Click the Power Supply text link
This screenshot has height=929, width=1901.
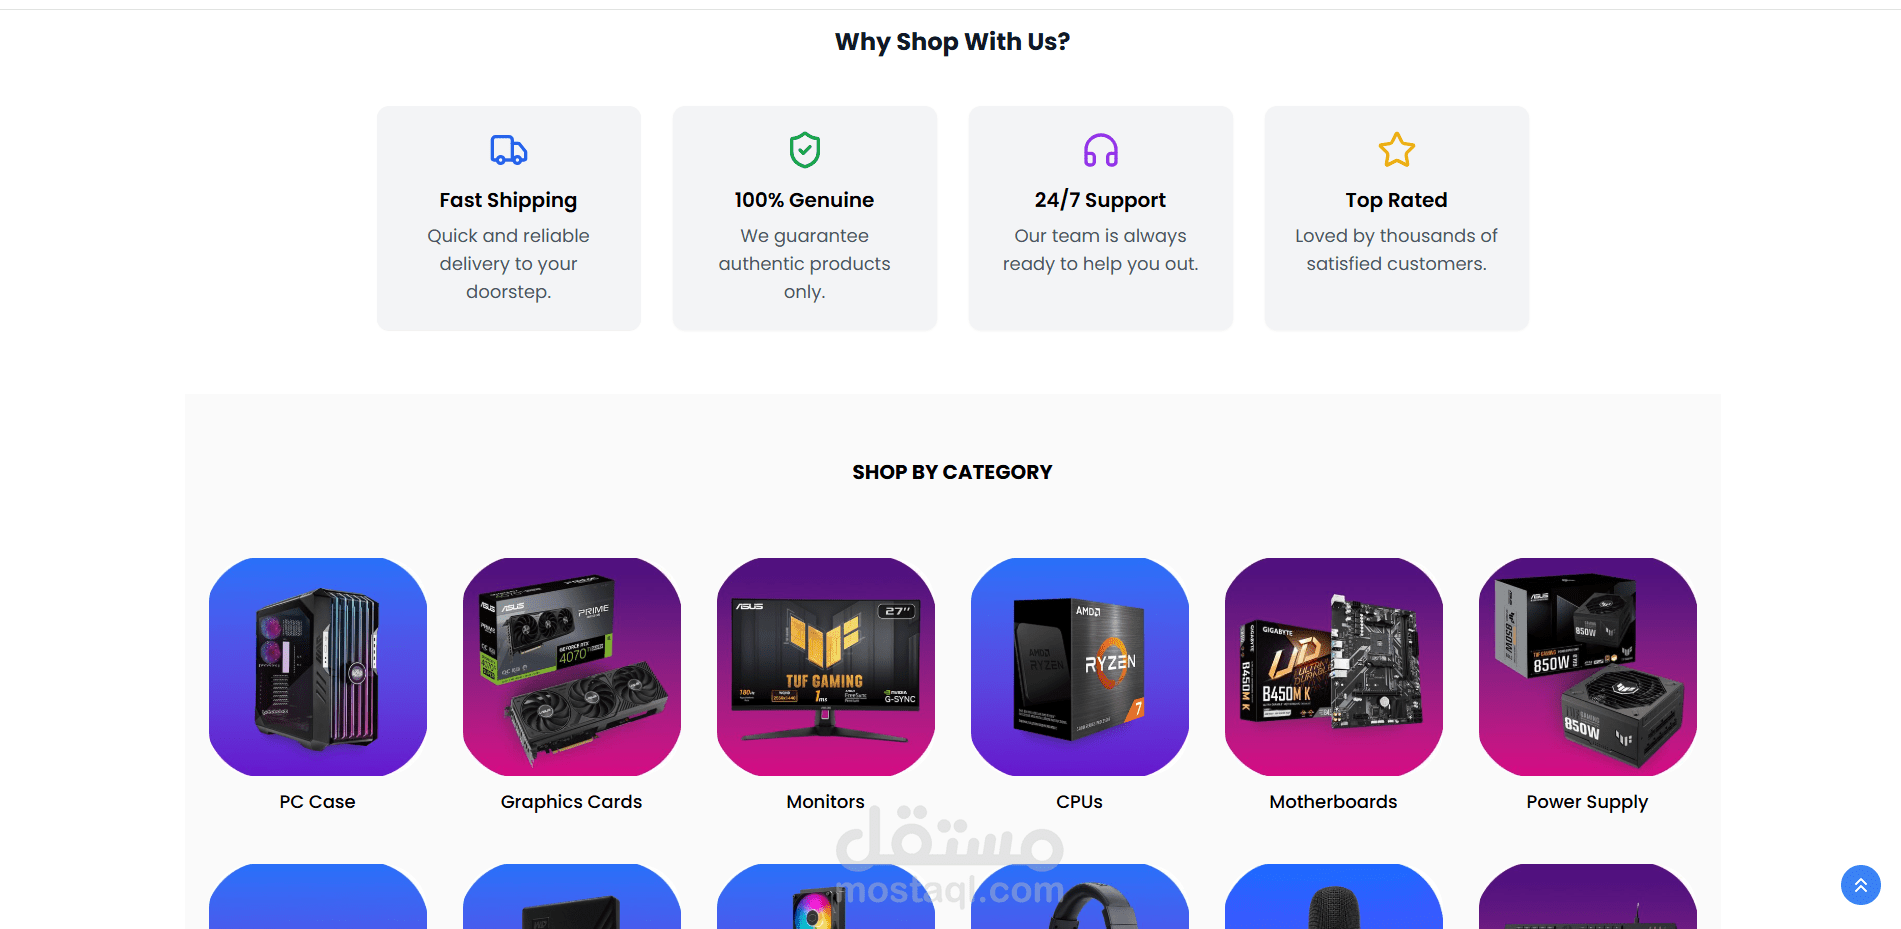(1588, 802)
